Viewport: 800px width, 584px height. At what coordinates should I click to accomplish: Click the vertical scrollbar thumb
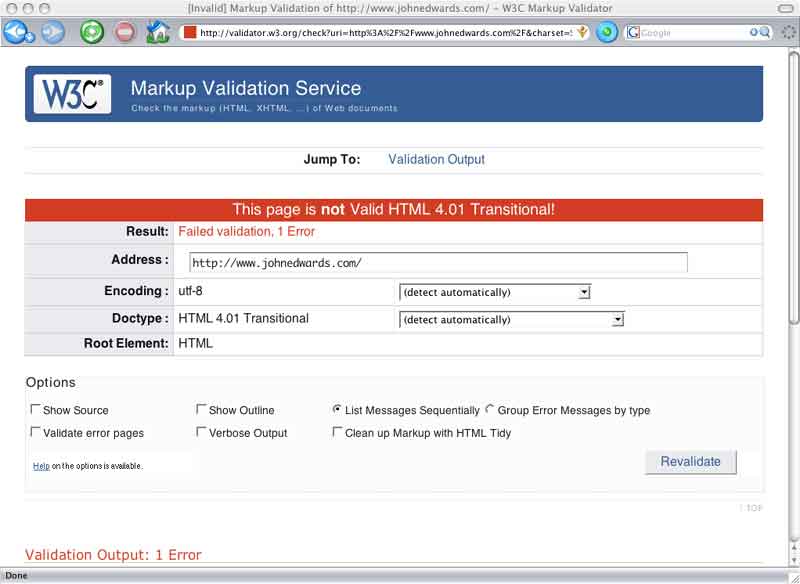point(794,186)
